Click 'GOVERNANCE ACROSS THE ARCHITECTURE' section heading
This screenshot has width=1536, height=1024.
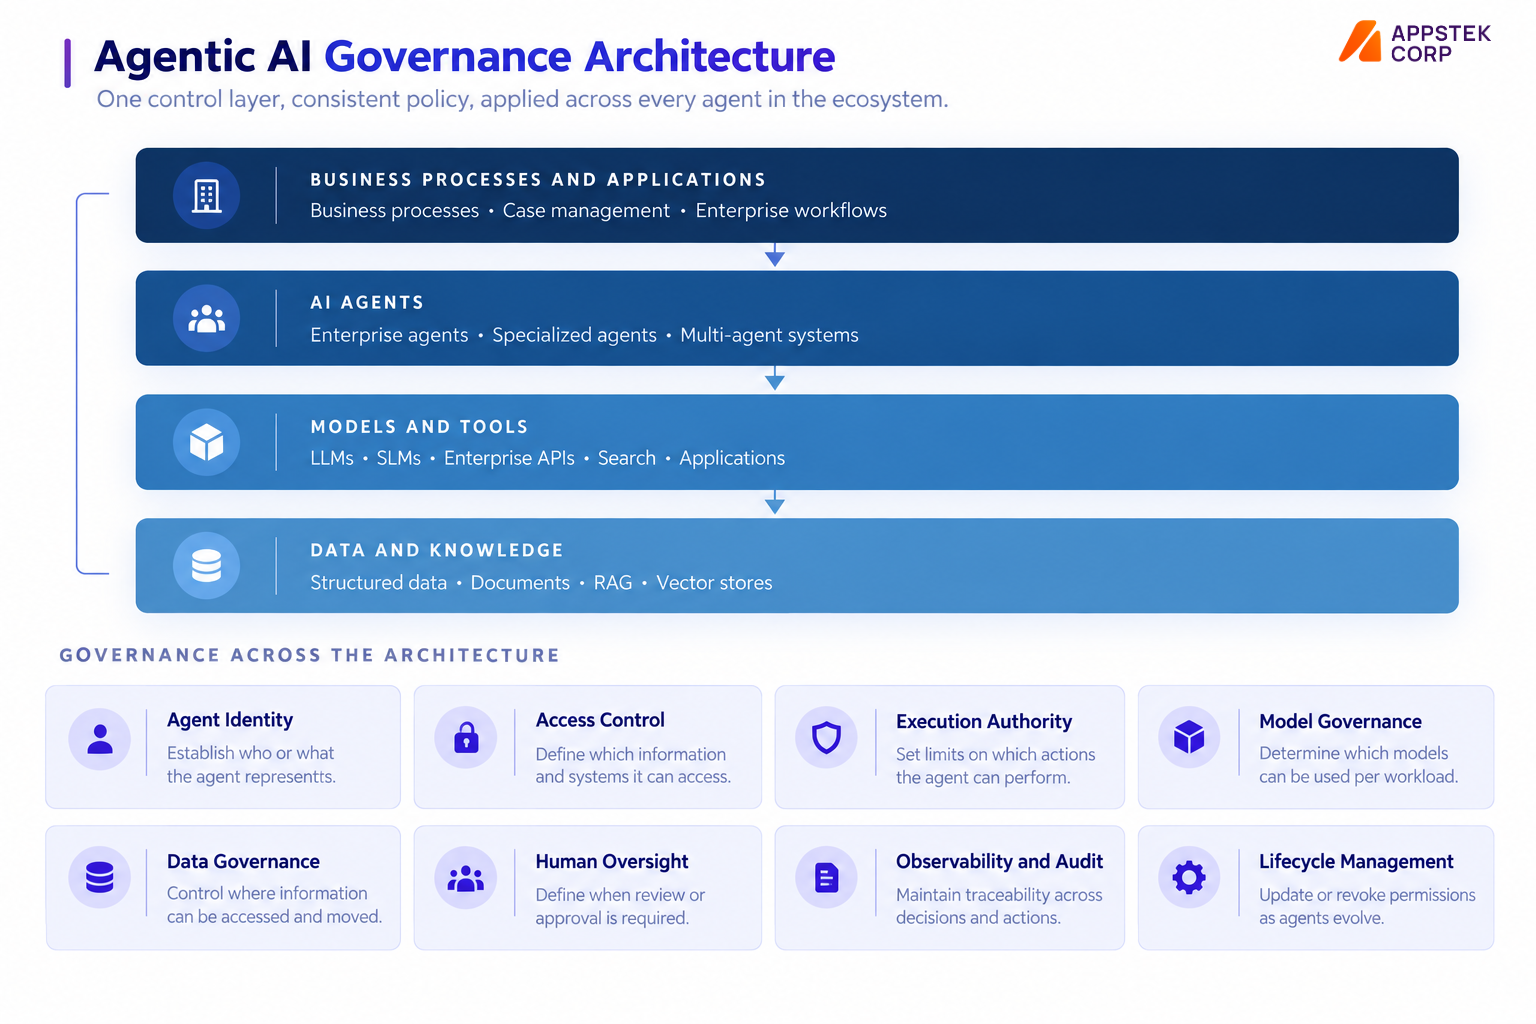pos(309,655)
